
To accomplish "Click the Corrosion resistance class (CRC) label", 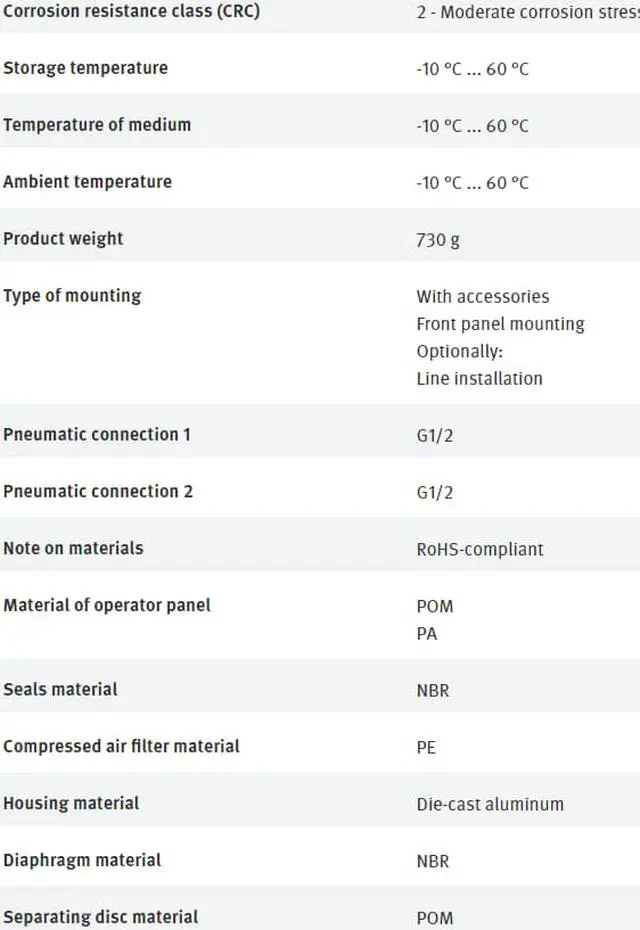I will point(131,13).
